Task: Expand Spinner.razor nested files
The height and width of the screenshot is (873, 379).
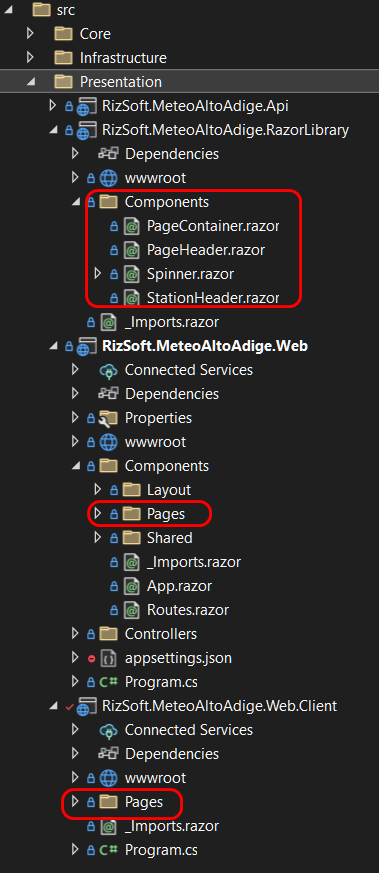Action: 98,274
